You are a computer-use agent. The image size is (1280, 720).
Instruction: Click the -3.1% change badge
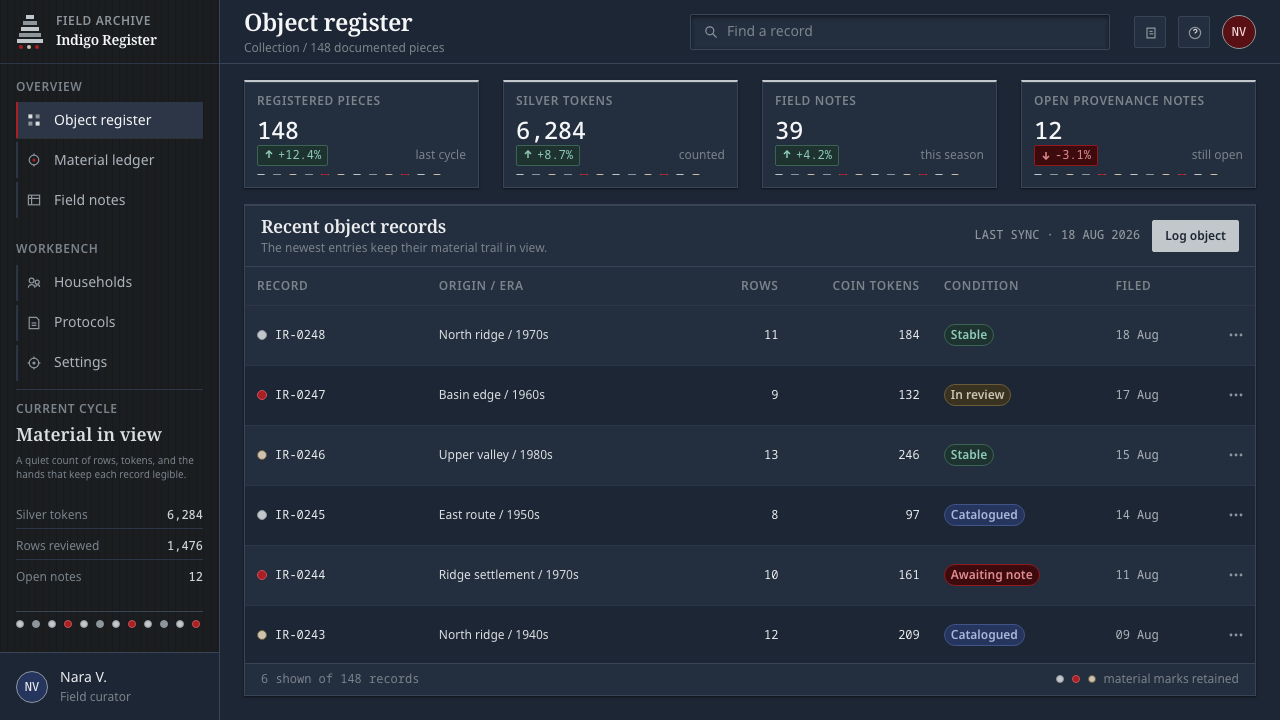pyautogui.click(x=1066, y=155)
